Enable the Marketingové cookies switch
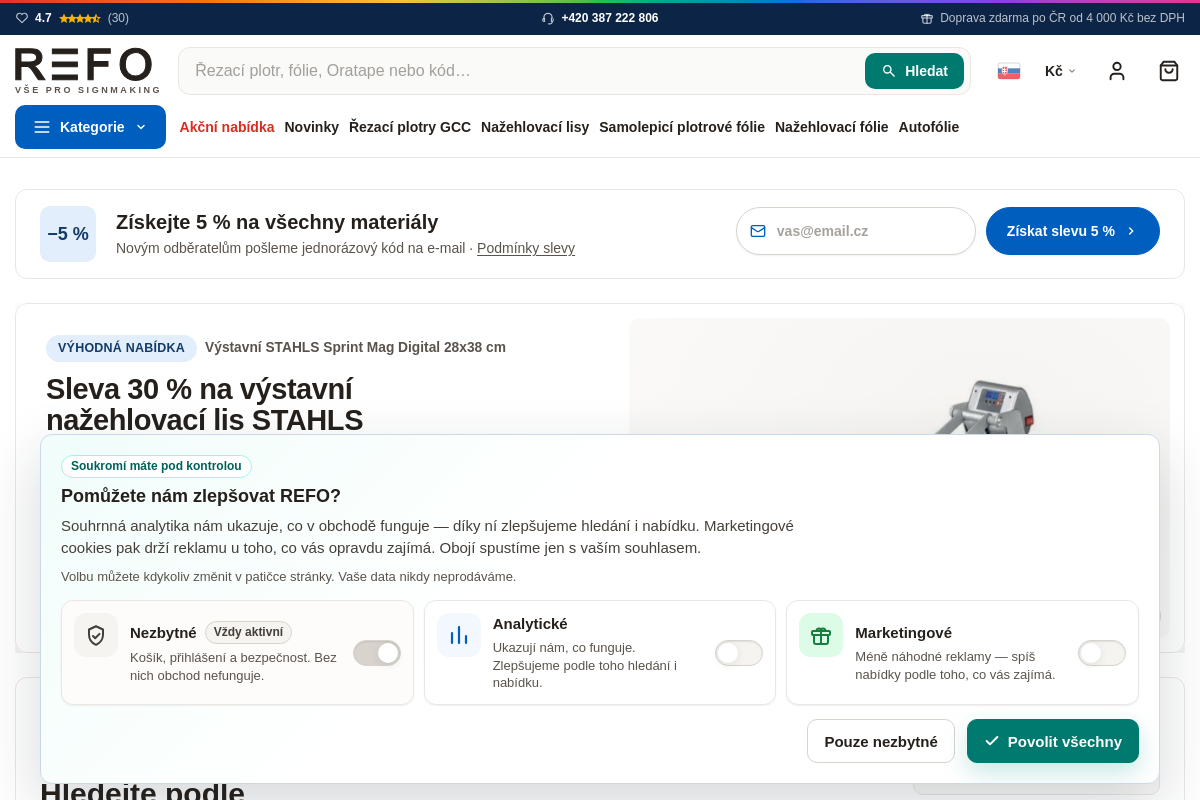 [1102, 653]
